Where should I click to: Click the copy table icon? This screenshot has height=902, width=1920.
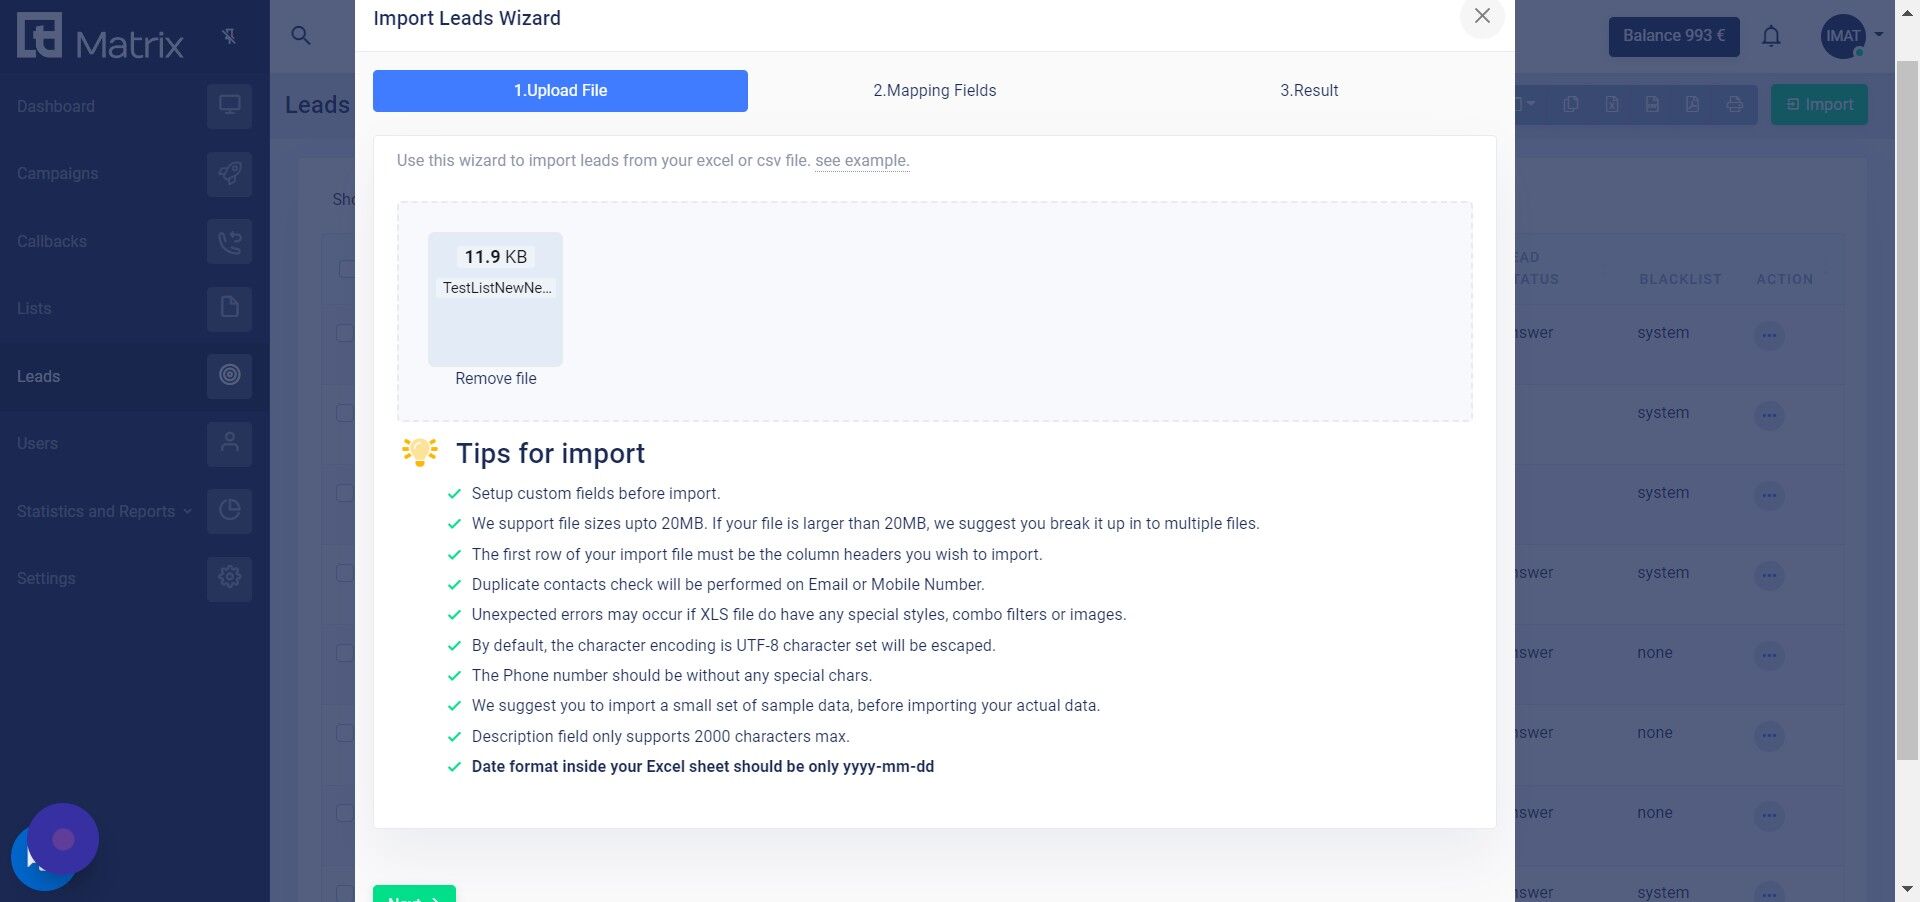(1571, 105)
